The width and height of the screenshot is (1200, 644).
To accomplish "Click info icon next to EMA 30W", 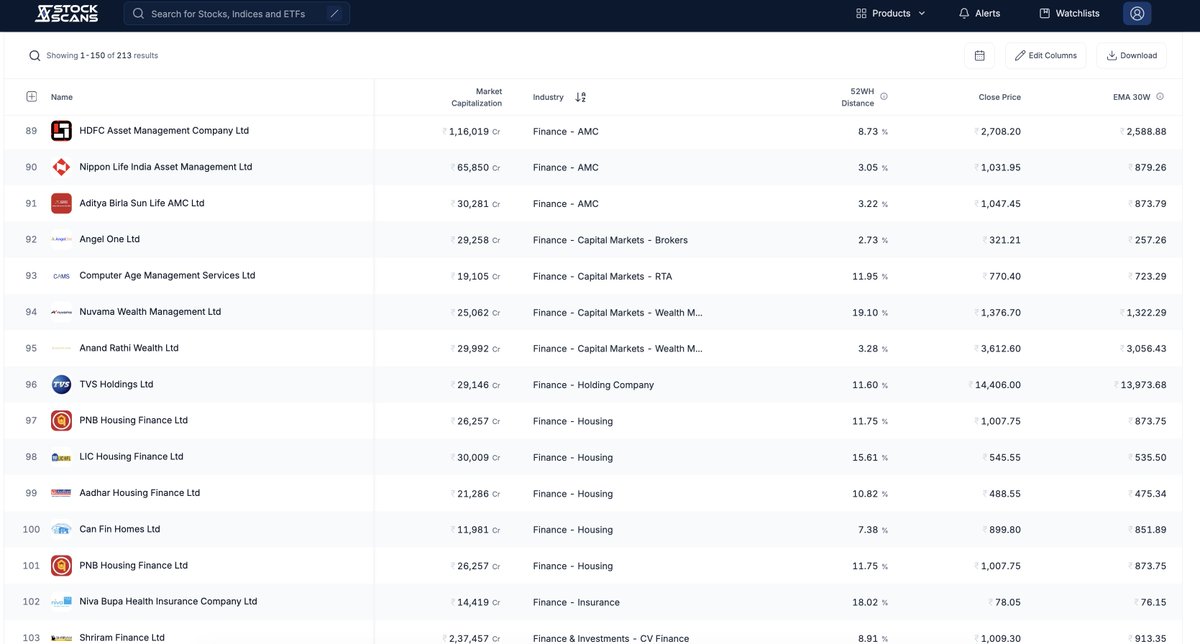I will click(x=1161, y=97).
